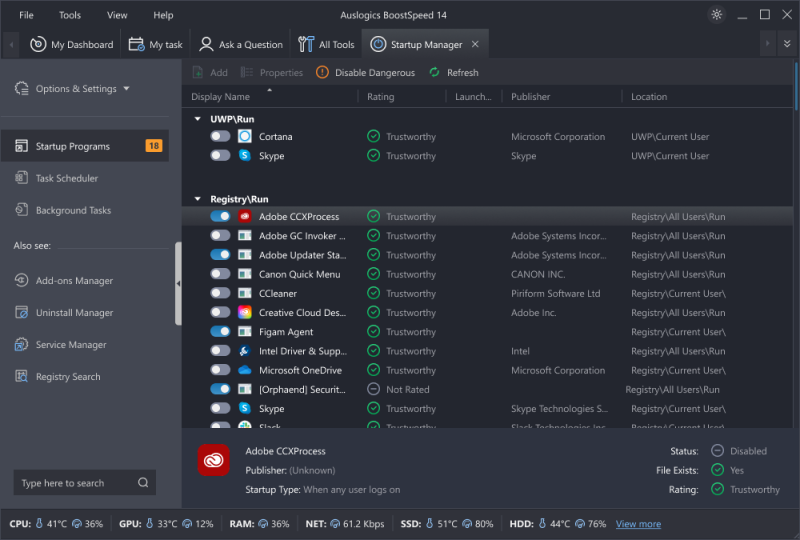Click the magnifier icon in search box
Screen dimensions: 800x540
click(x=143, y=482)
